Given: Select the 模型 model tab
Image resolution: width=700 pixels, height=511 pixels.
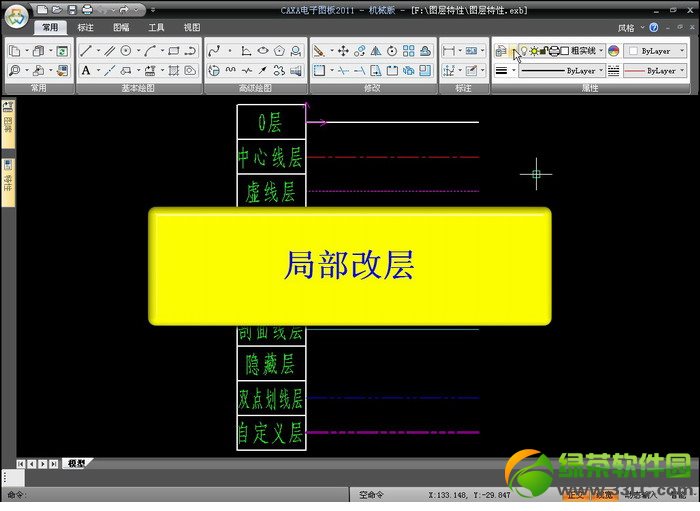Looking at the screenshot, I should [x=76, y=463].
